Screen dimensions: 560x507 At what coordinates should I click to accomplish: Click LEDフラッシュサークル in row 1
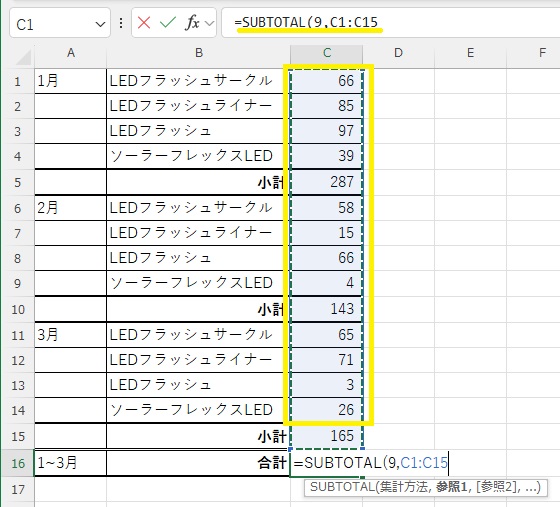coord(191,81)
